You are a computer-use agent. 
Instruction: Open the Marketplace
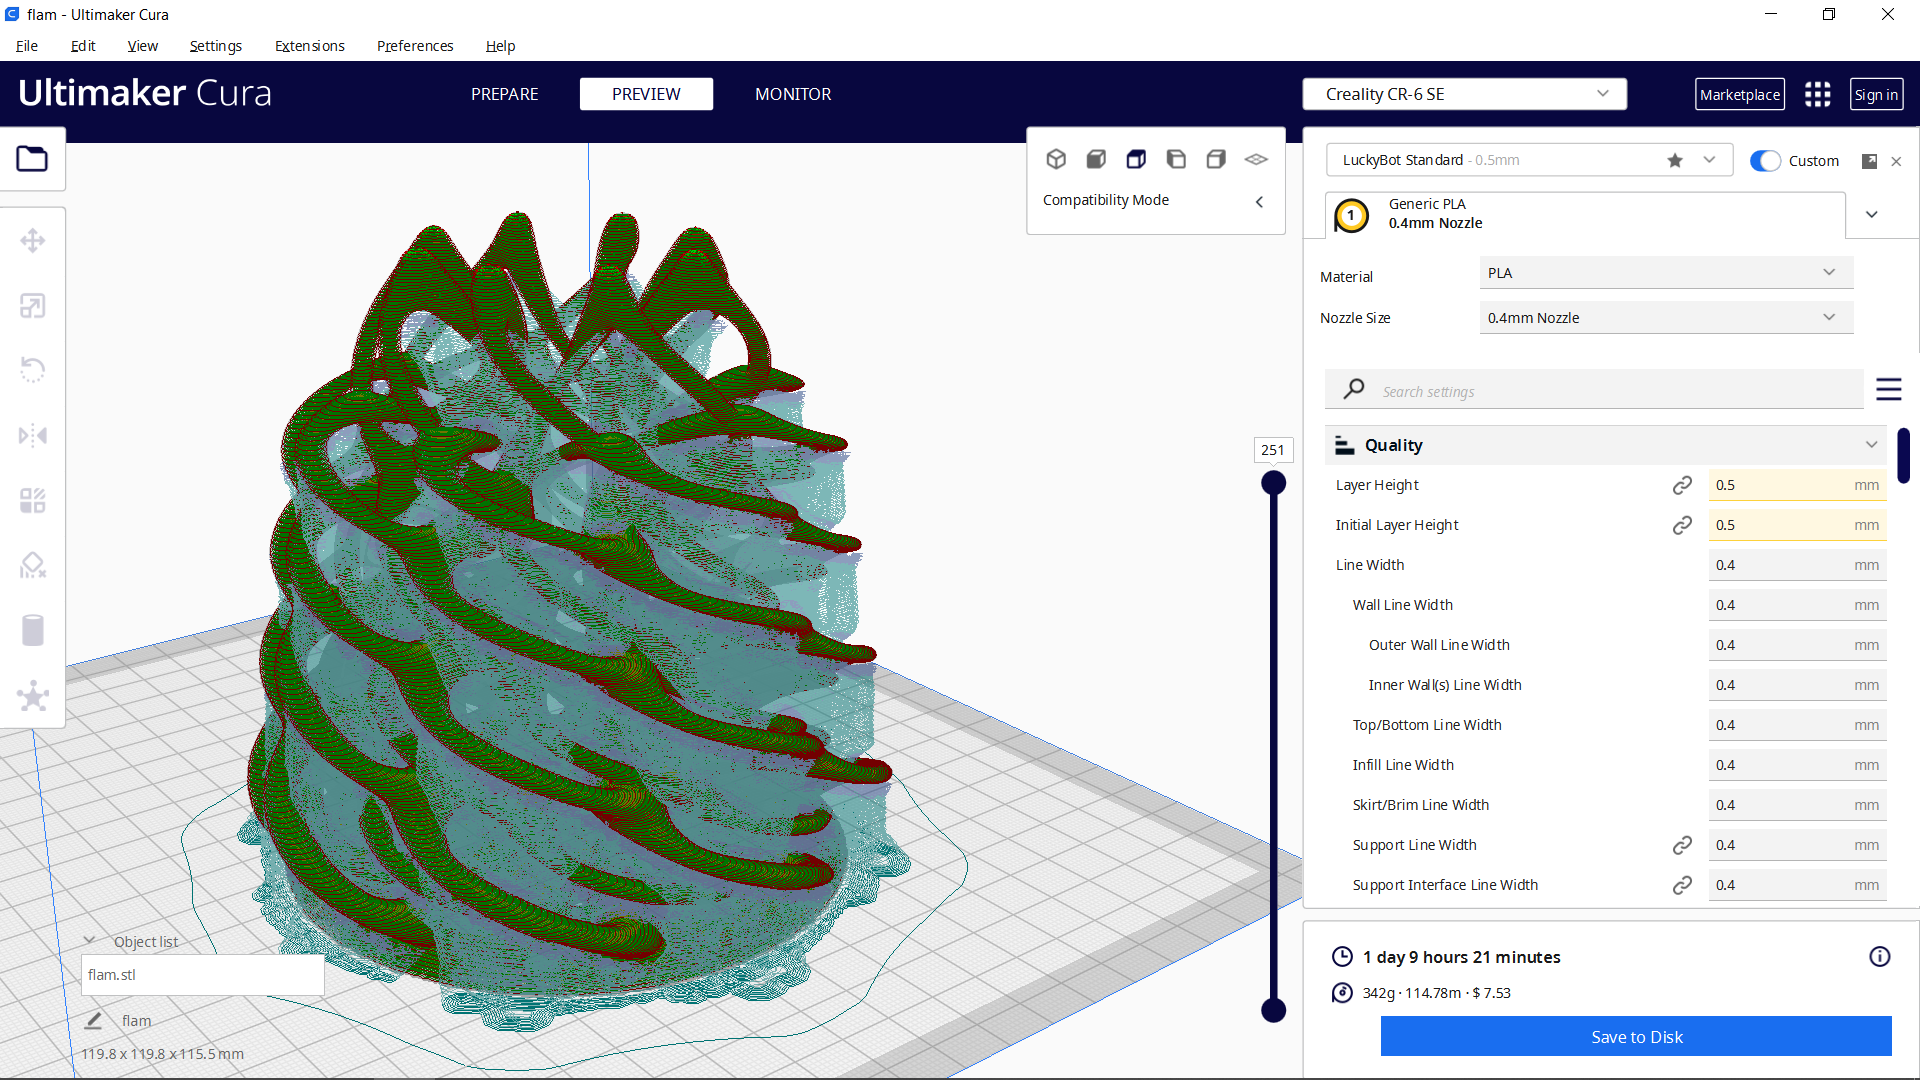click(1740, 94)
